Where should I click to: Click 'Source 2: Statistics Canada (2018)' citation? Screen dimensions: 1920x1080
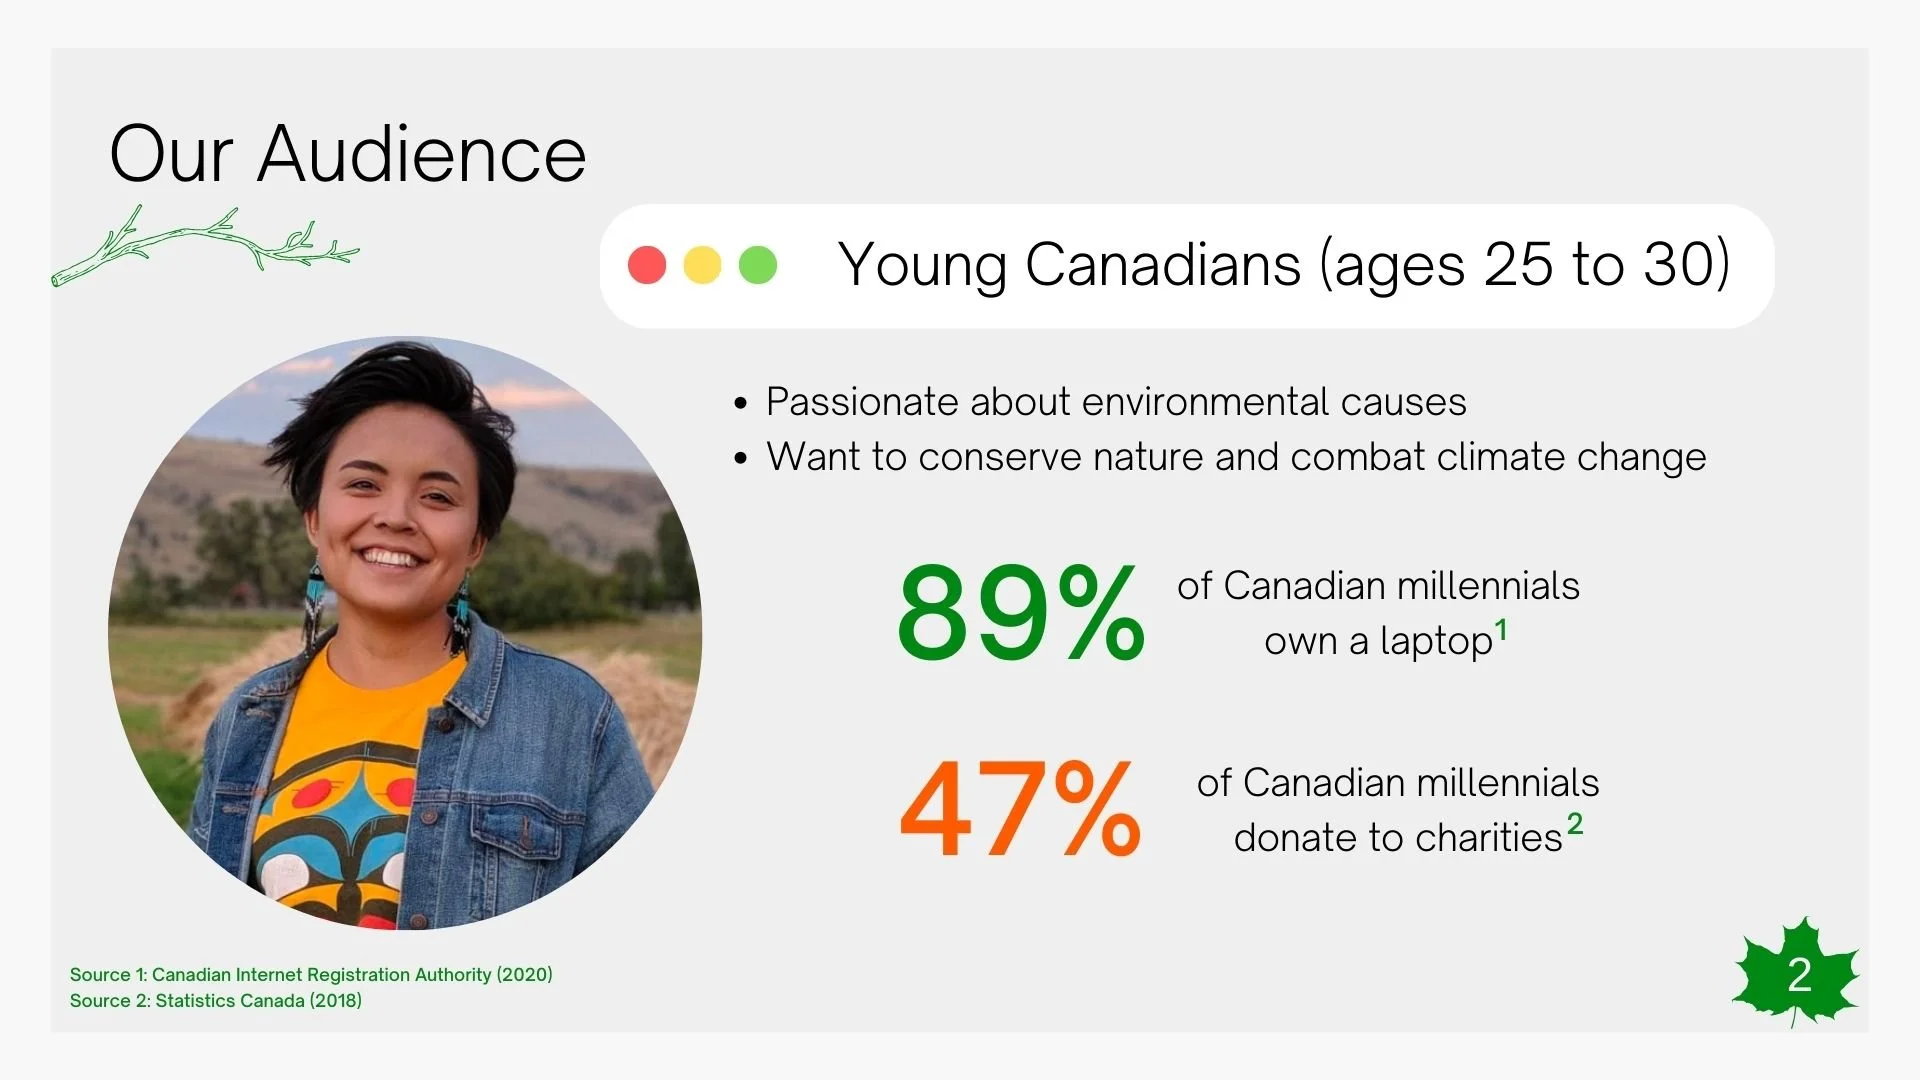[x=216, y=1000]
